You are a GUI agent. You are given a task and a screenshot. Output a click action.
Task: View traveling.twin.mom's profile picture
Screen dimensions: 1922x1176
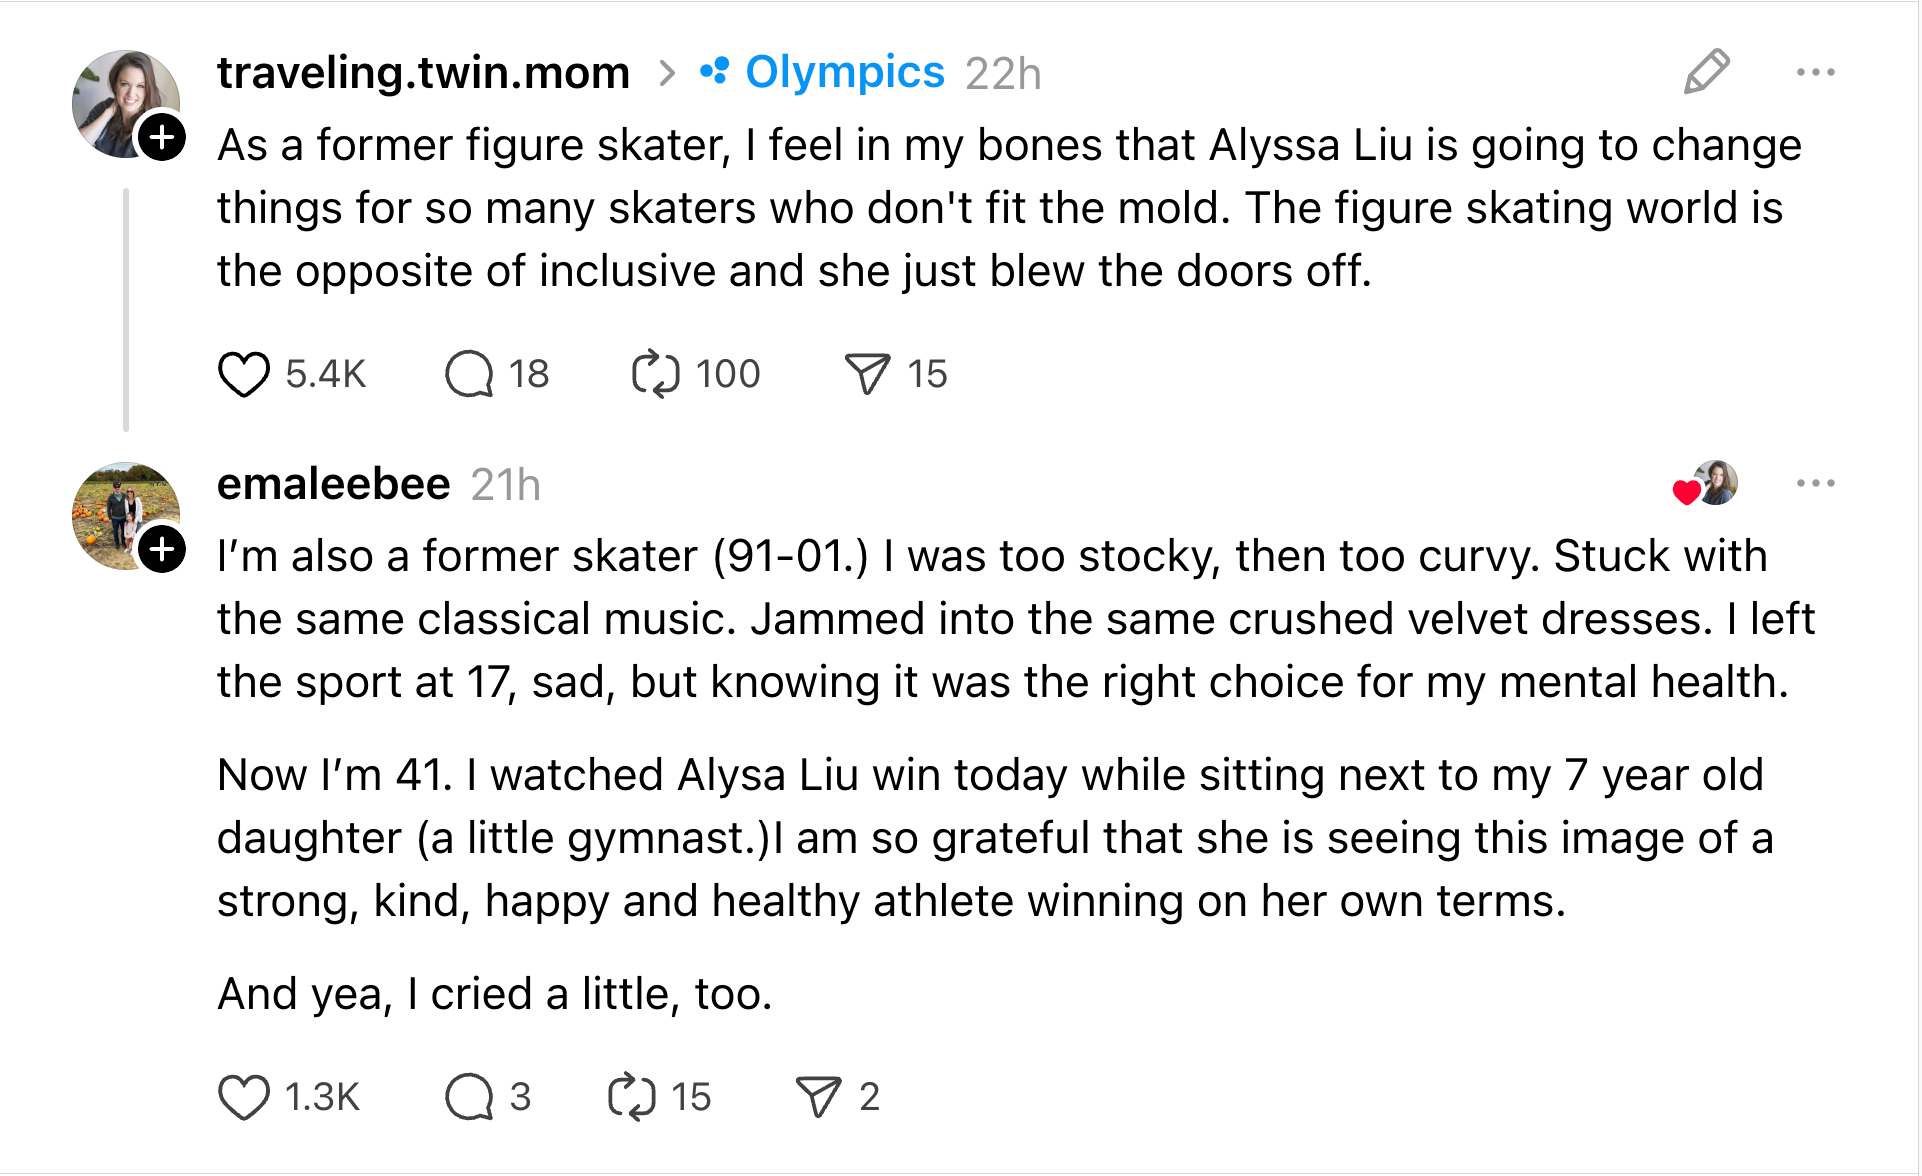[119, 98]
